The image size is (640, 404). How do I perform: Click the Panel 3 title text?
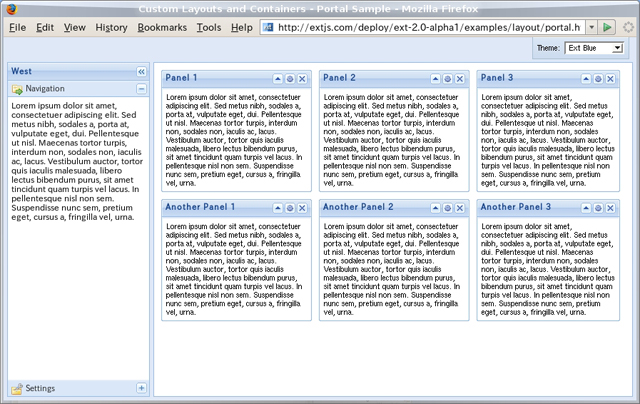(x=497, y=78)
